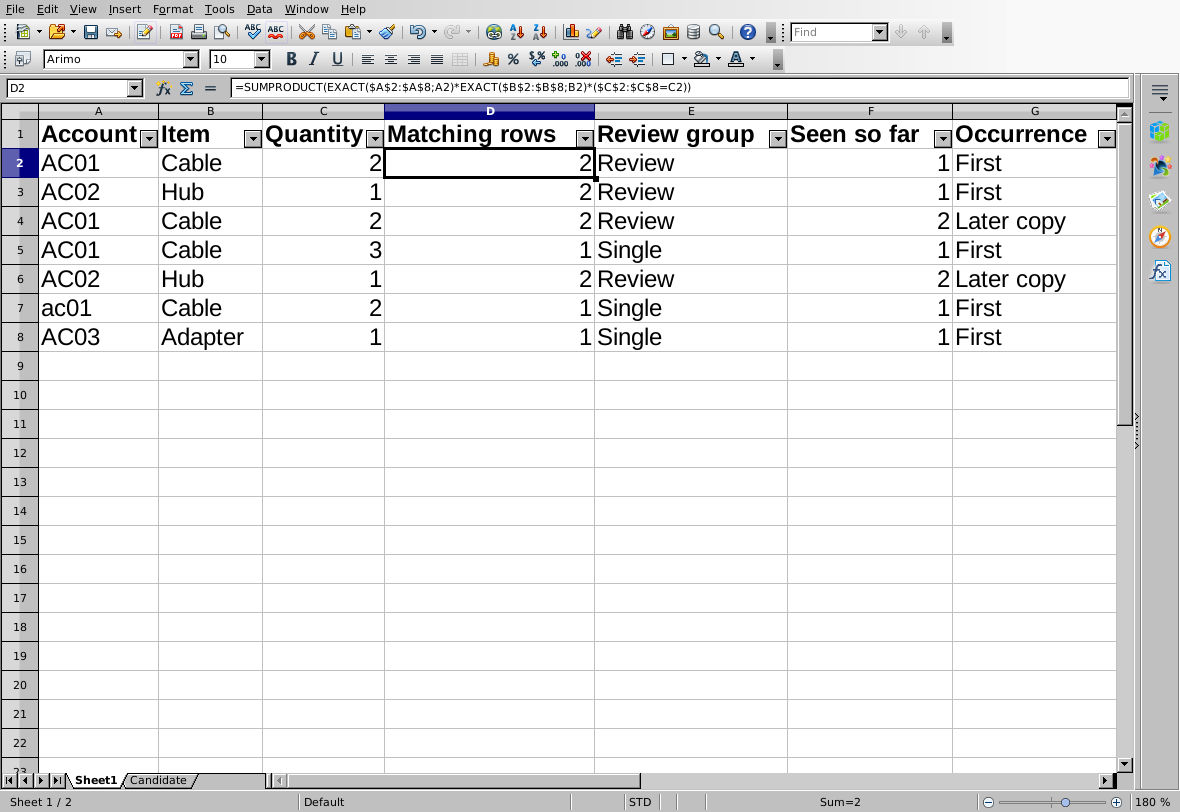The width and height of the screenshot is (1180, 812).
Task: Insert a hyperlink
Action: pos(494,32)
